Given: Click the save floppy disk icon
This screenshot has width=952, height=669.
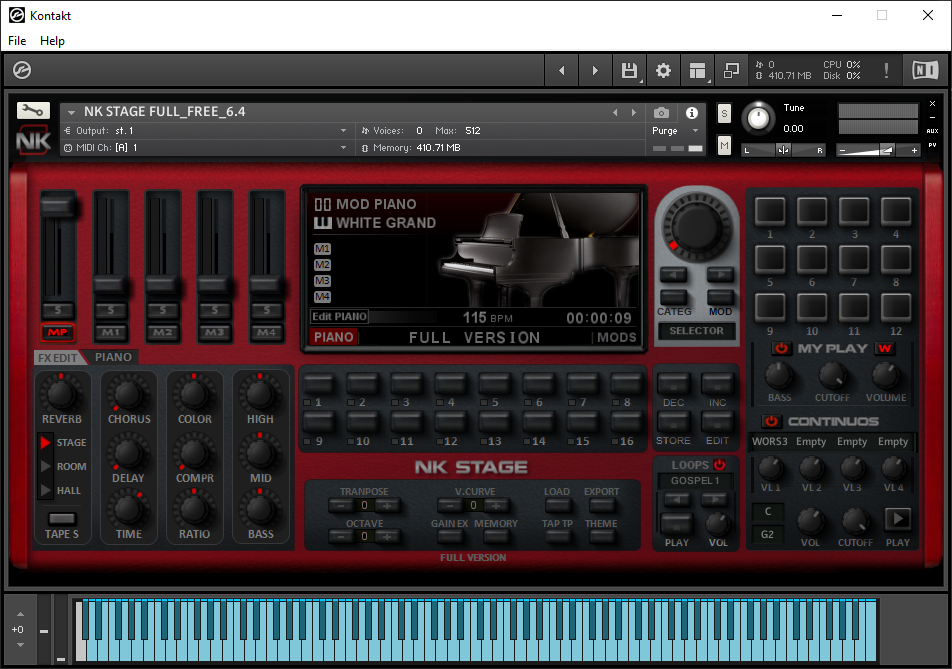Looking at the screenshot, I should 630,70.
